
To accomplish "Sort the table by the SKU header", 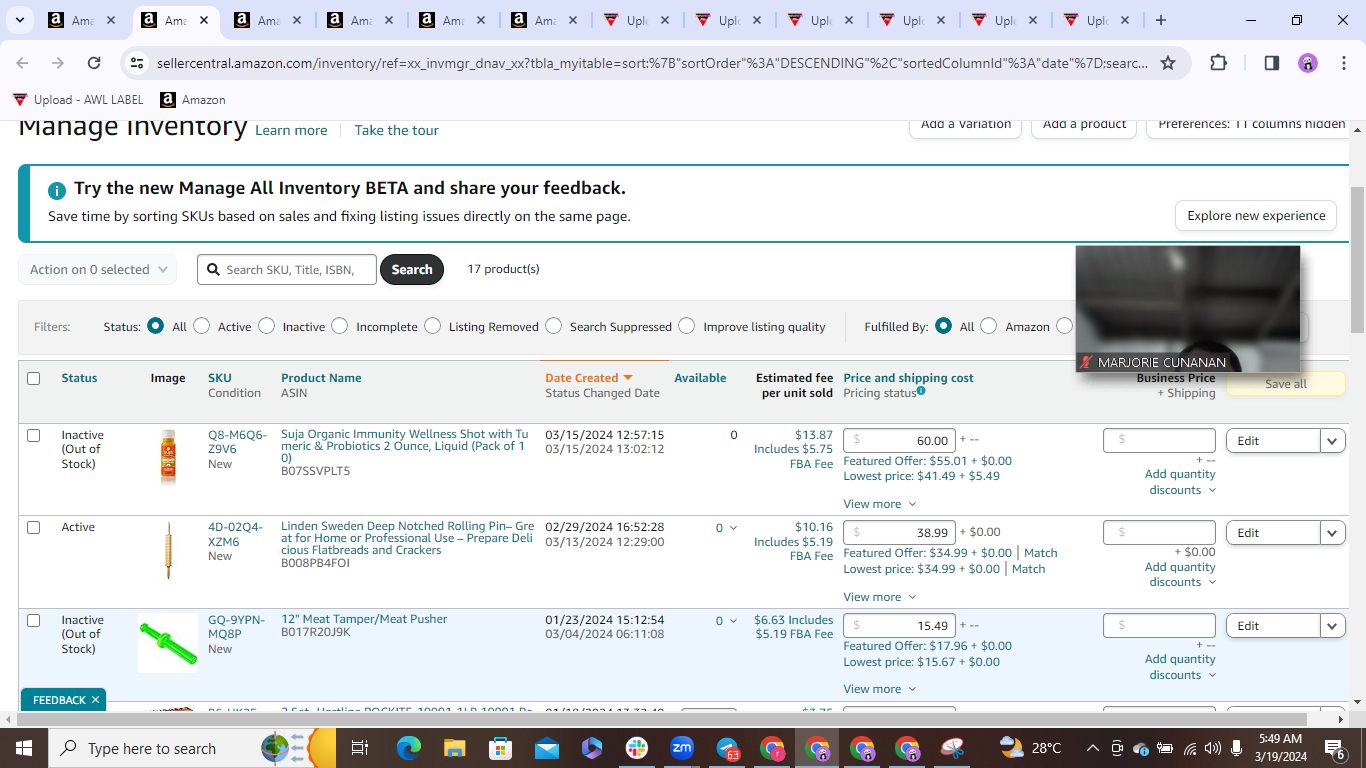I will [219, 378].
